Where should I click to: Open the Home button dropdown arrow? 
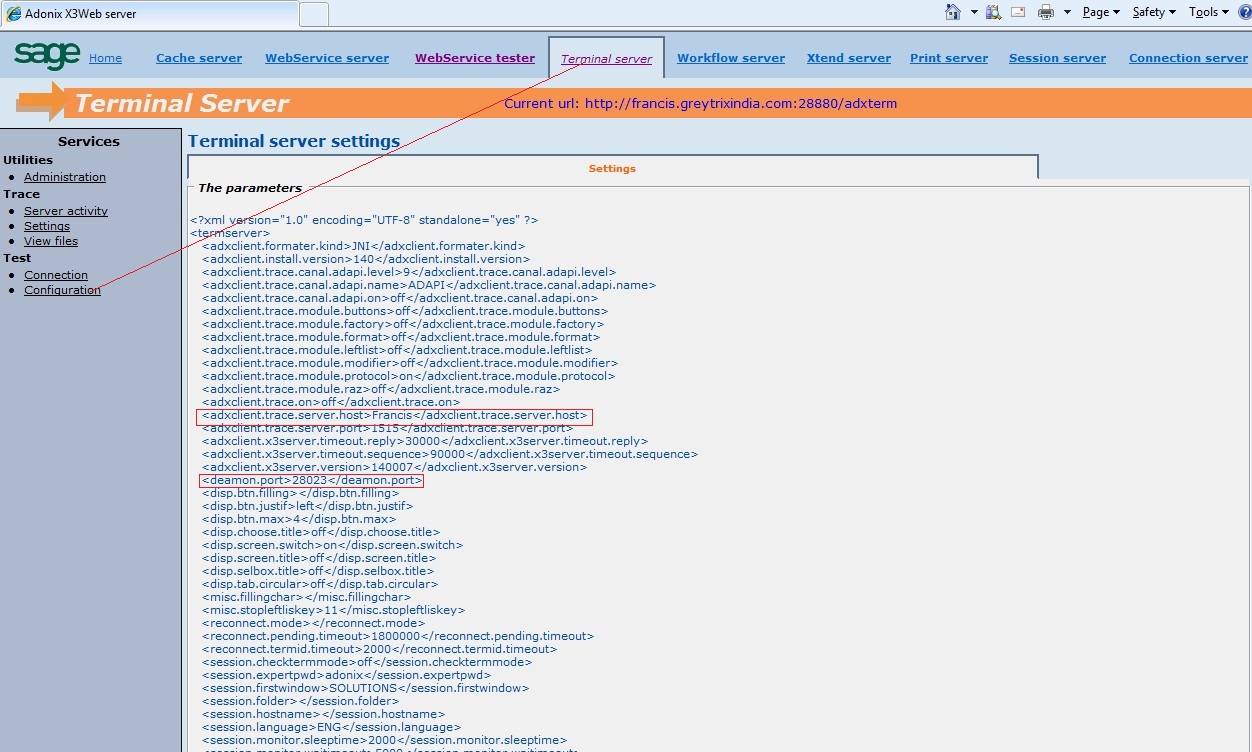pyautogui.click(x=974, y=12)
